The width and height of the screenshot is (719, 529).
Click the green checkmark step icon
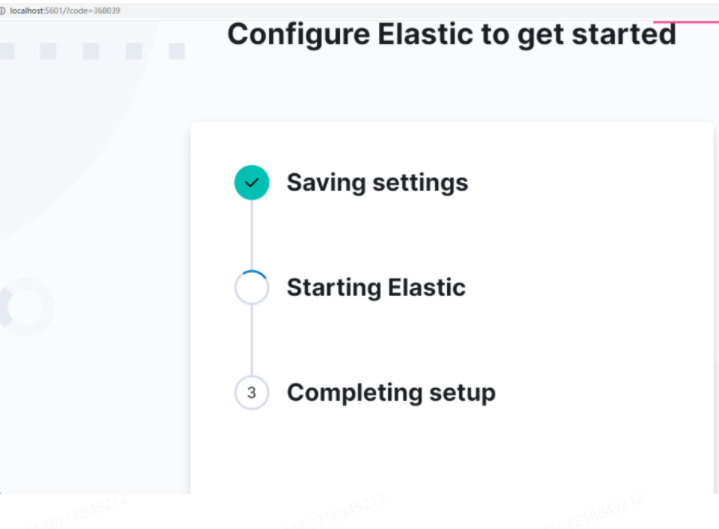point(251,183)
